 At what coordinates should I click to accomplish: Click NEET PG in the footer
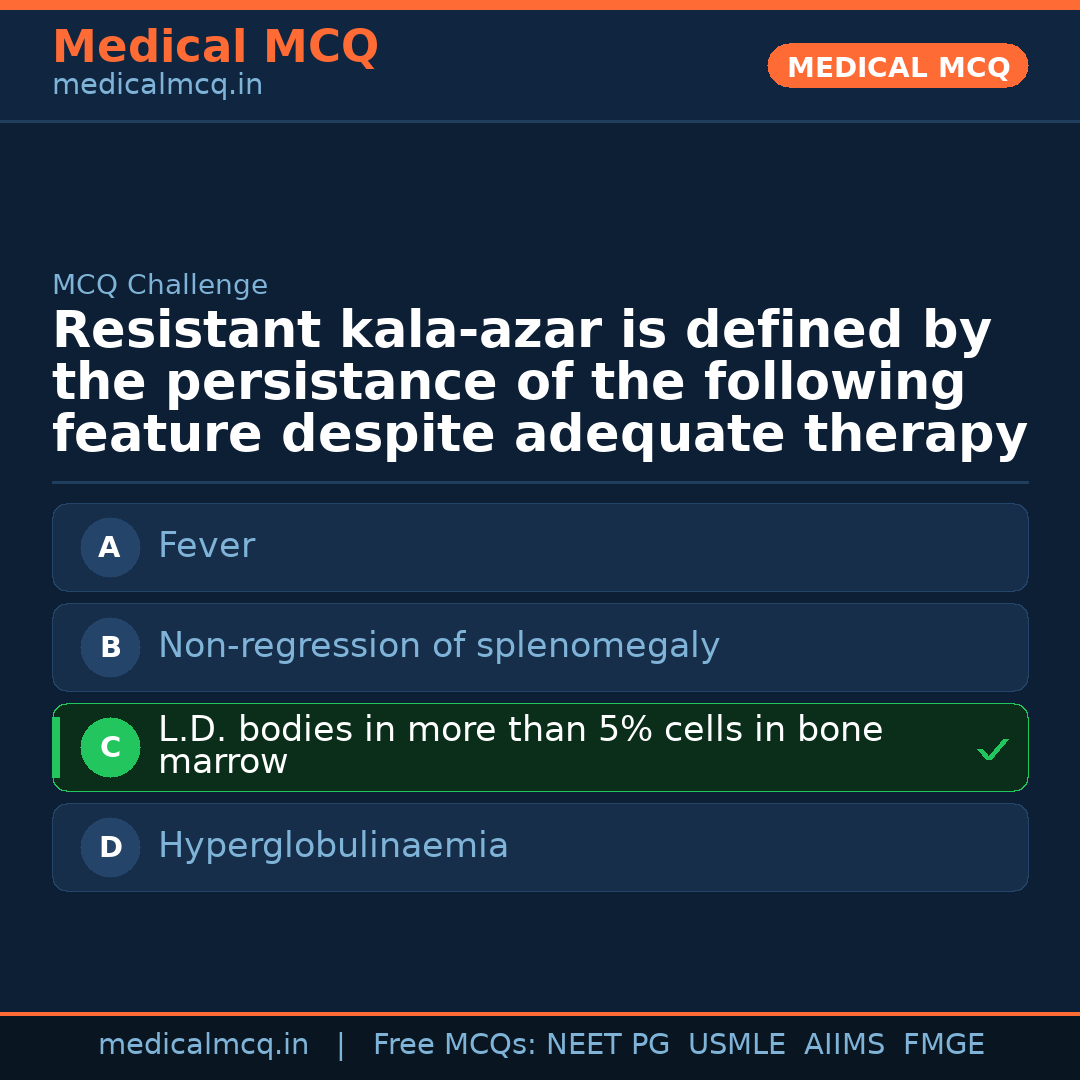tap(608, 1045)
